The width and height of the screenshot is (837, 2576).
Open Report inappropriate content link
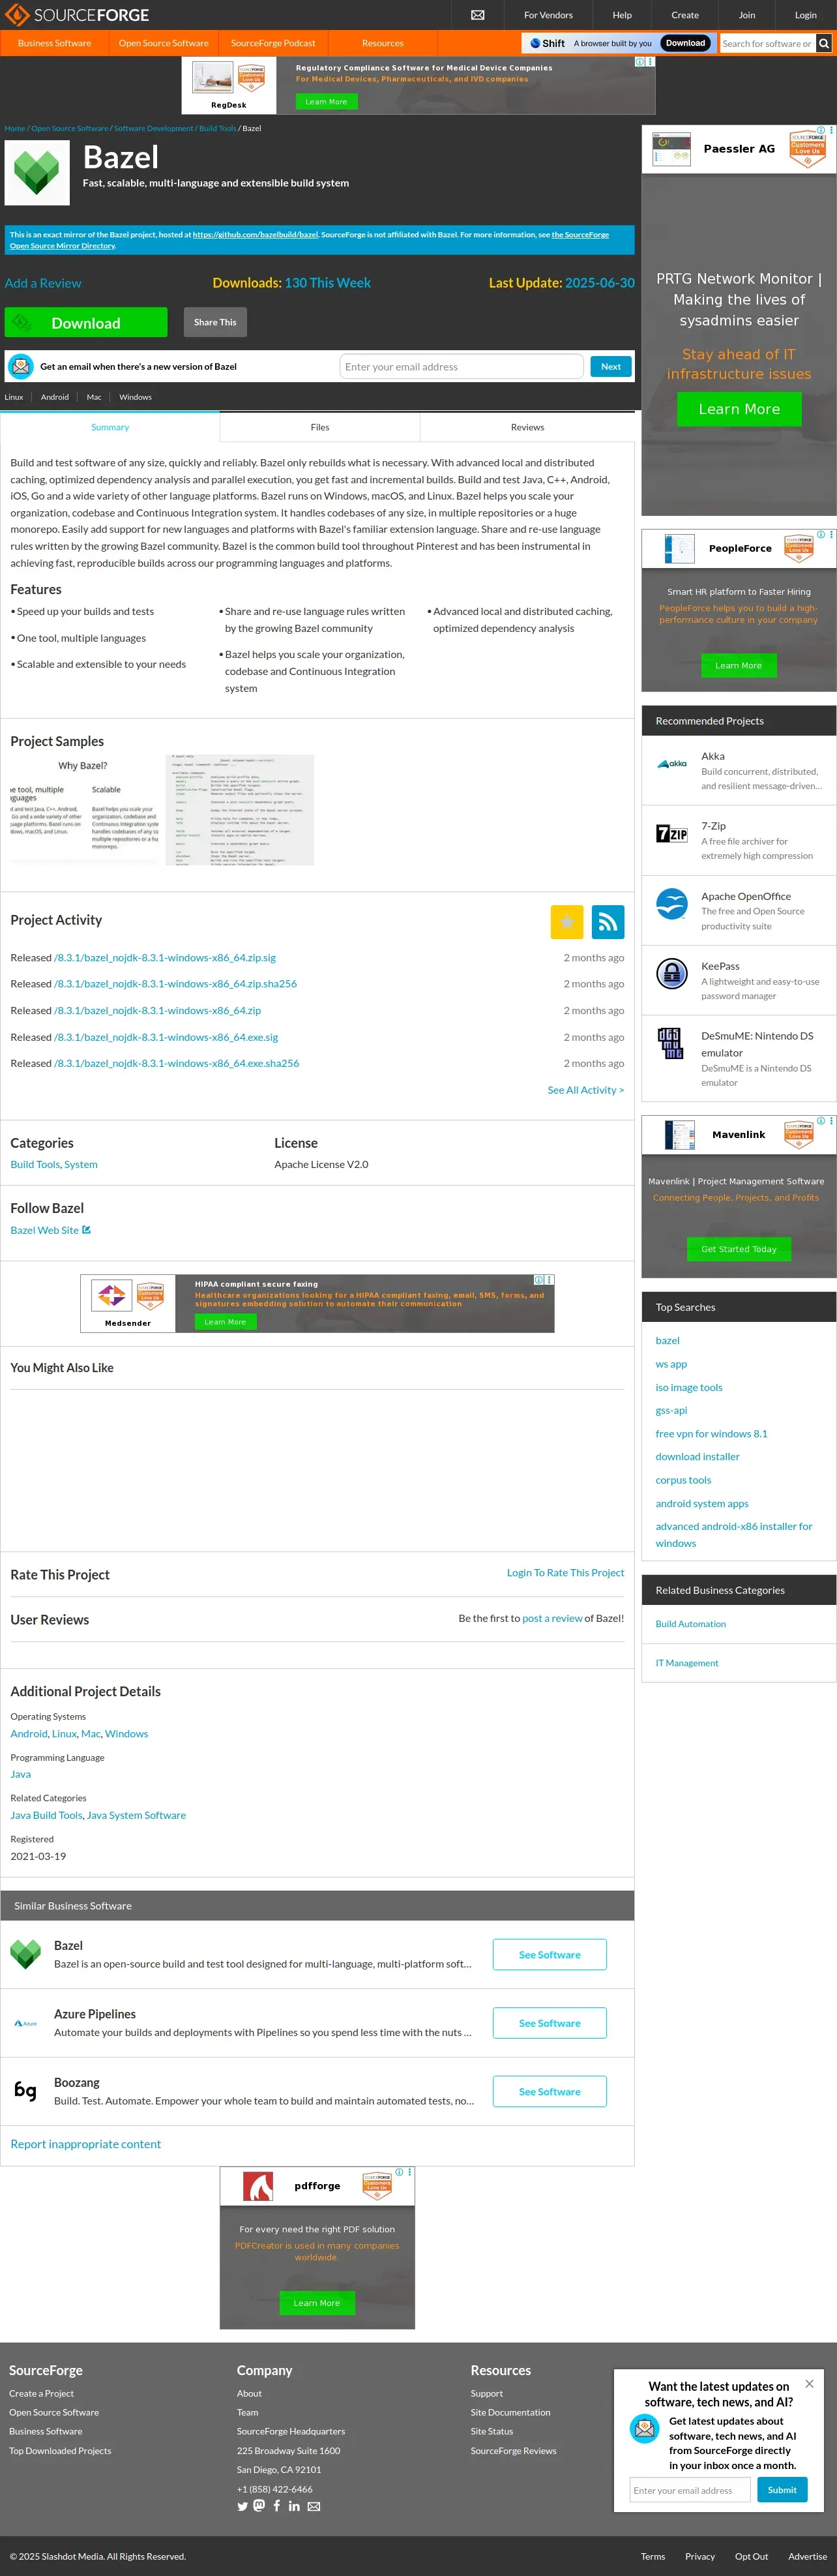coord(86,2144)
